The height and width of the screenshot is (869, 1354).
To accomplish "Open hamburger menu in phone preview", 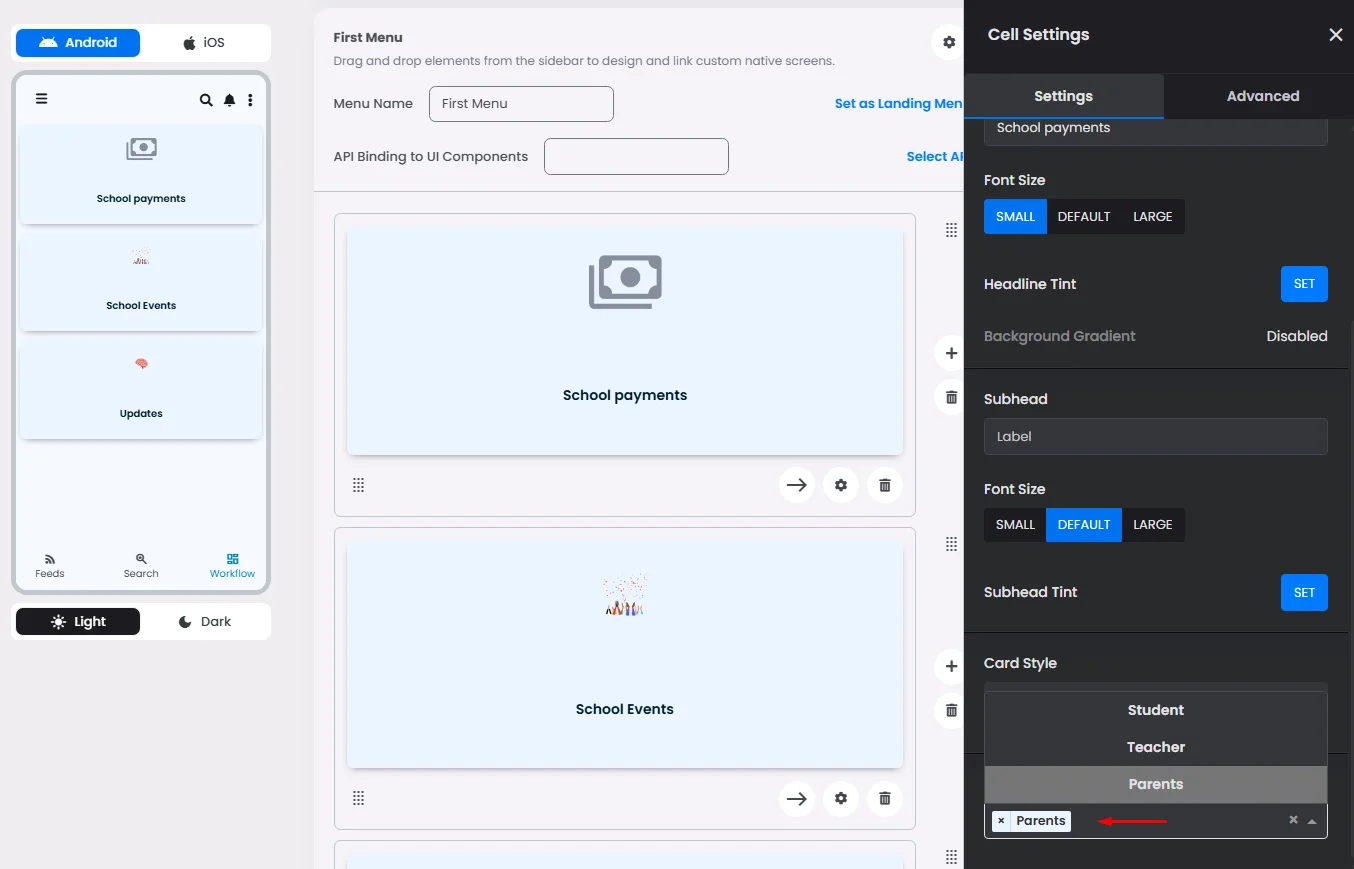I will tap(41, 99).
